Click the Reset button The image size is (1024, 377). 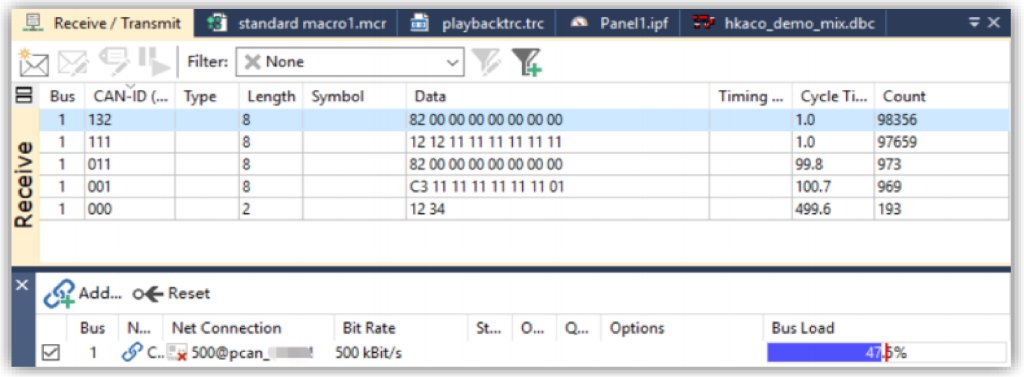171,294
